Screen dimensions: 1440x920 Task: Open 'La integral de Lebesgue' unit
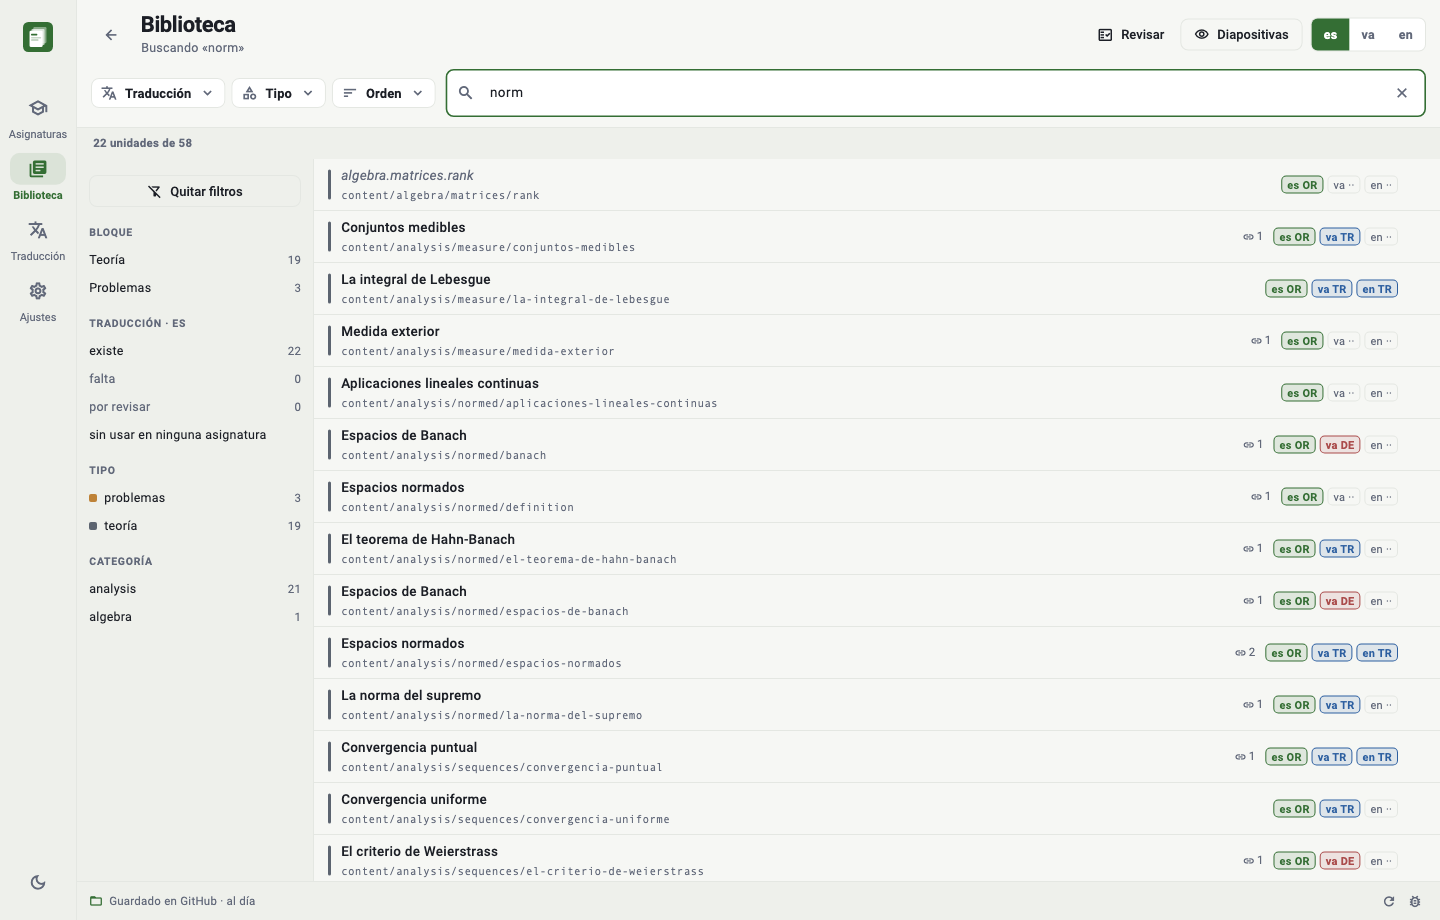pyautogui.click(x=877, y=289)
